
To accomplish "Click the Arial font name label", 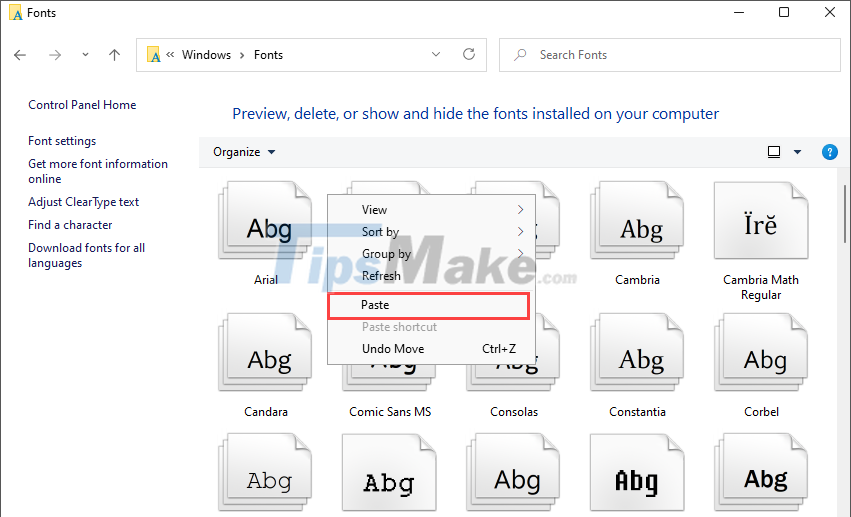I will (x=266, y=280).
